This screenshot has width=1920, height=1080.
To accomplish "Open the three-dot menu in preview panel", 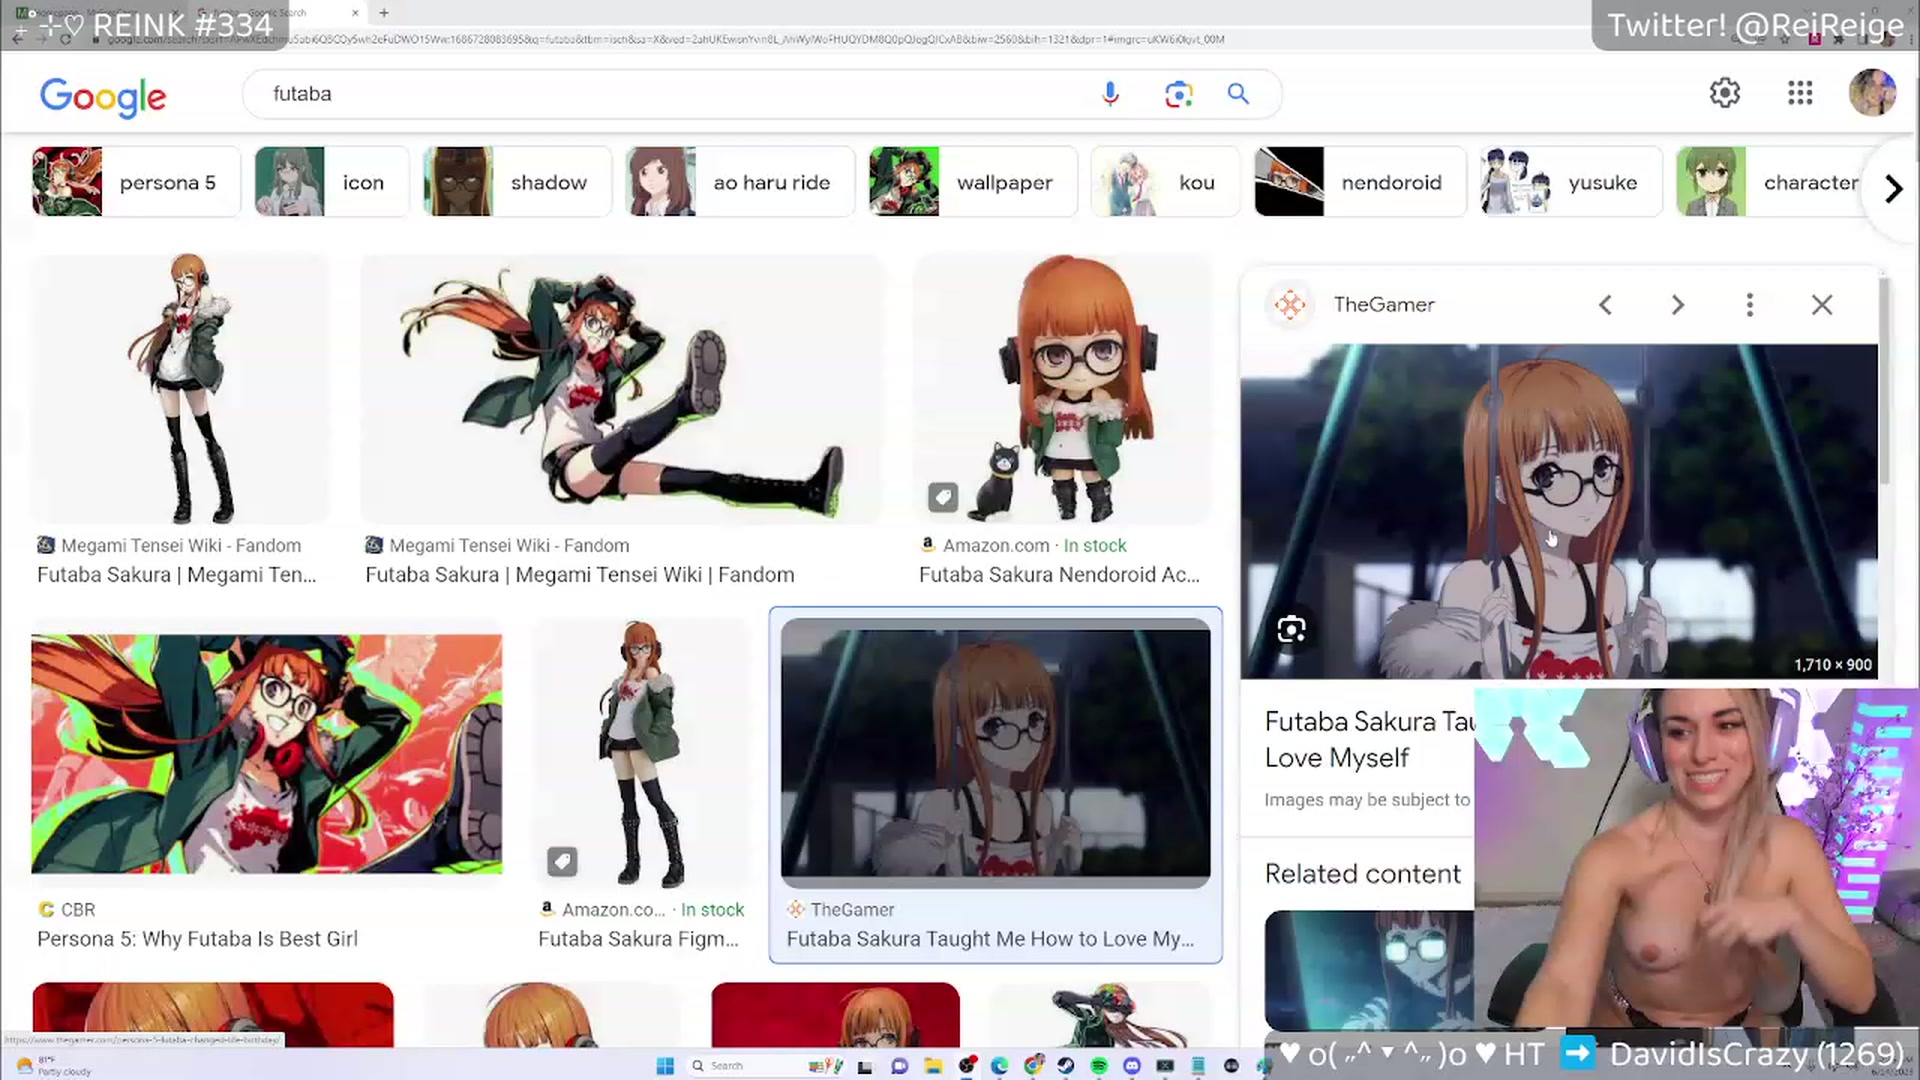I will (x=1750, y=305).
